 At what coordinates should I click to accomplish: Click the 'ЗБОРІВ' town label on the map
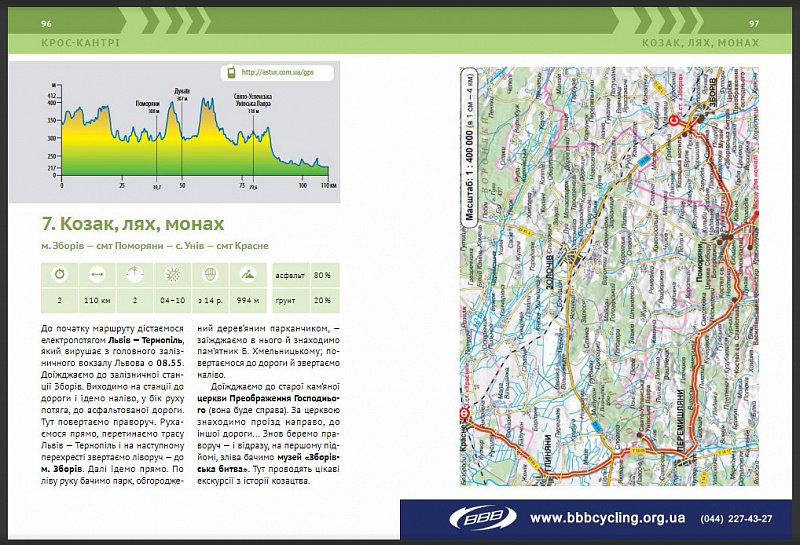point(712,92)
